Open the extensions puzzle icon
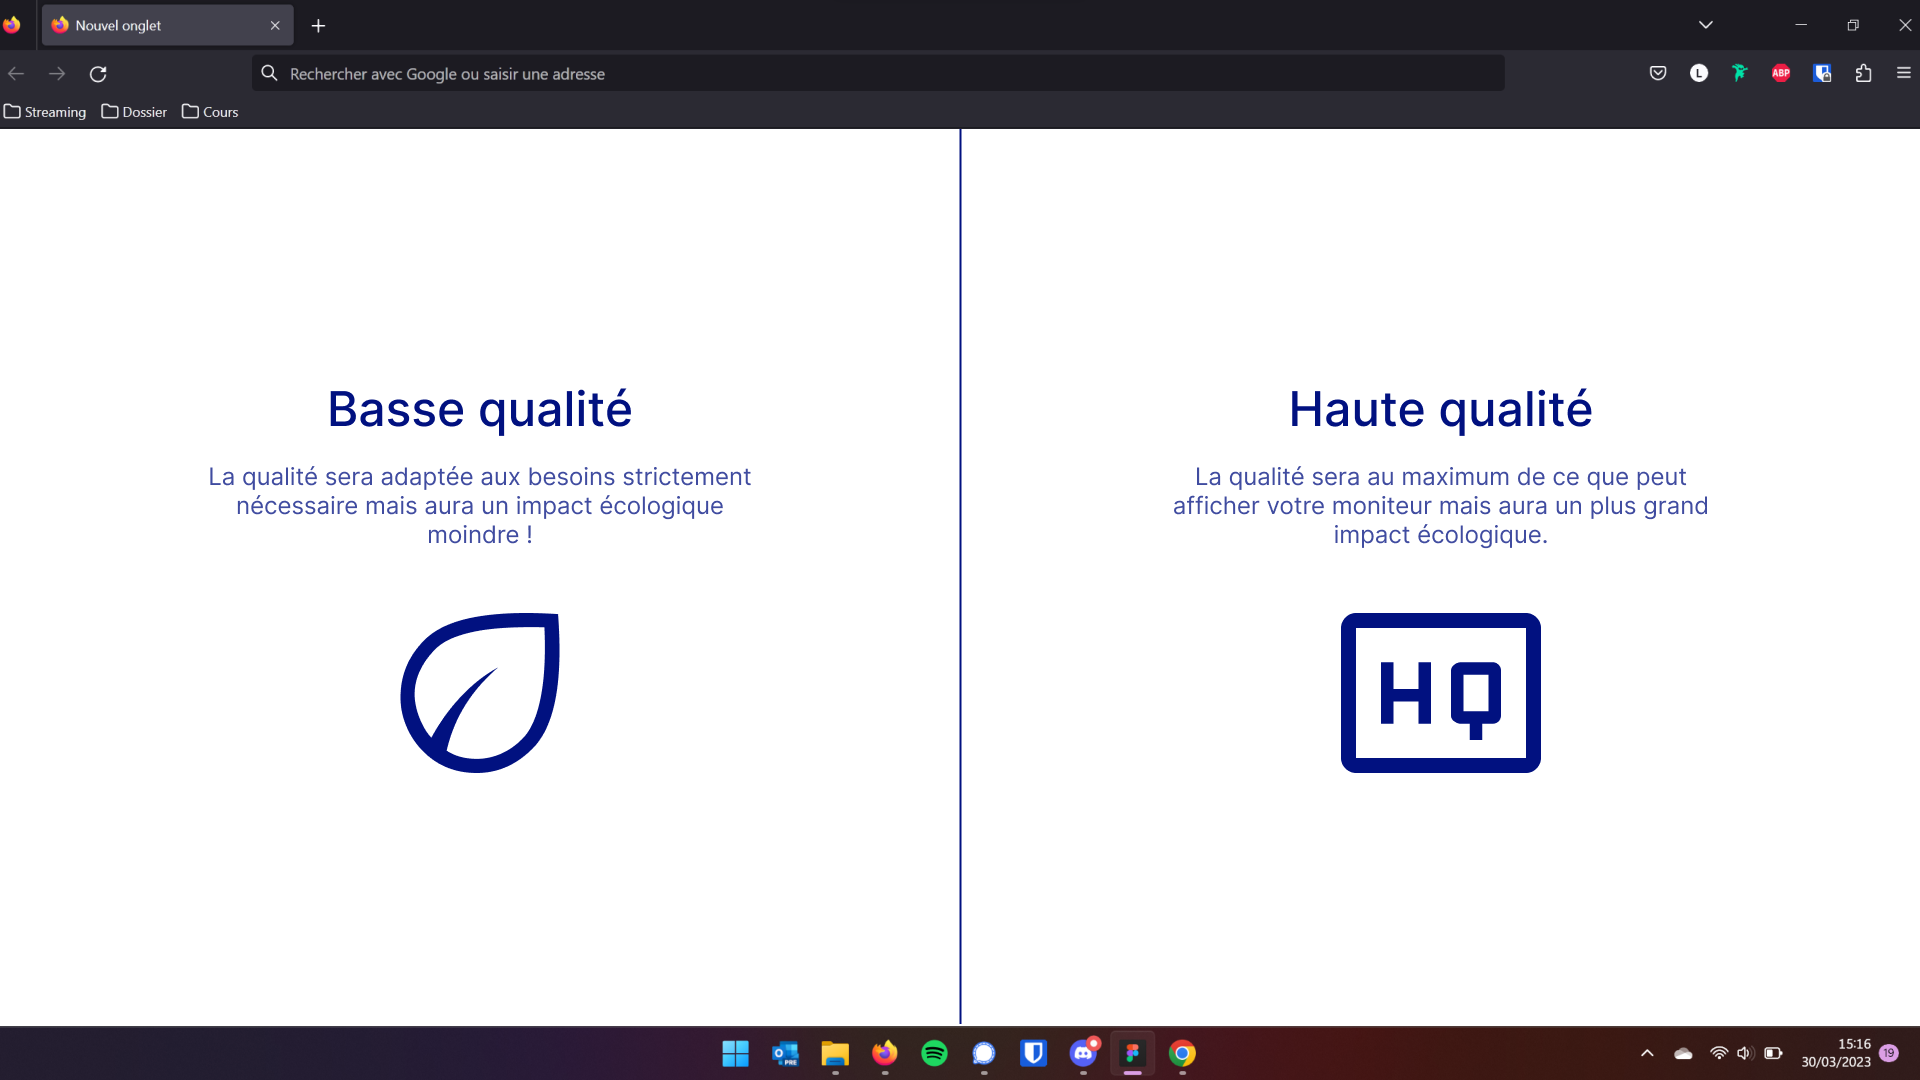Screen dimensions: 1920x1080 [1863, 73]
